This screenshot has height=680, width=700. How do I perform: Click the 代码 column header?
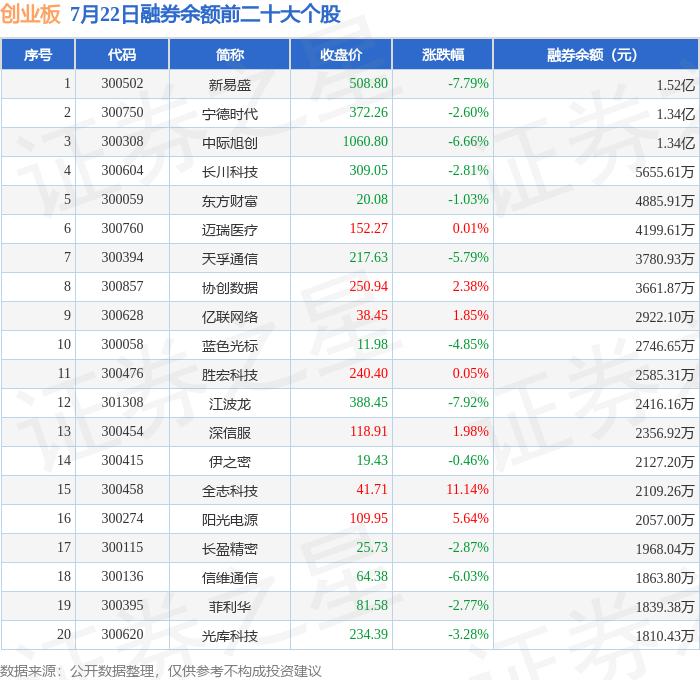click(122, 54)
